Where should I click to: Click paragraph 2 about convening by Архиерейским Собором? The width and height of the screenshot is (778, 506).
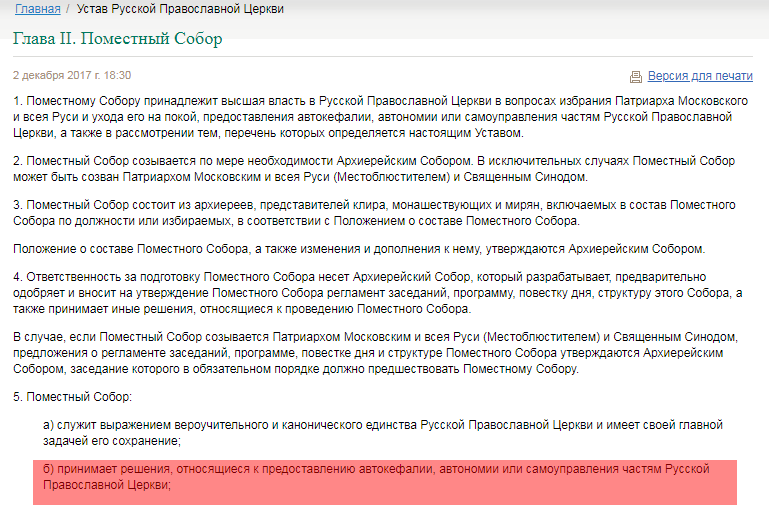380,169
